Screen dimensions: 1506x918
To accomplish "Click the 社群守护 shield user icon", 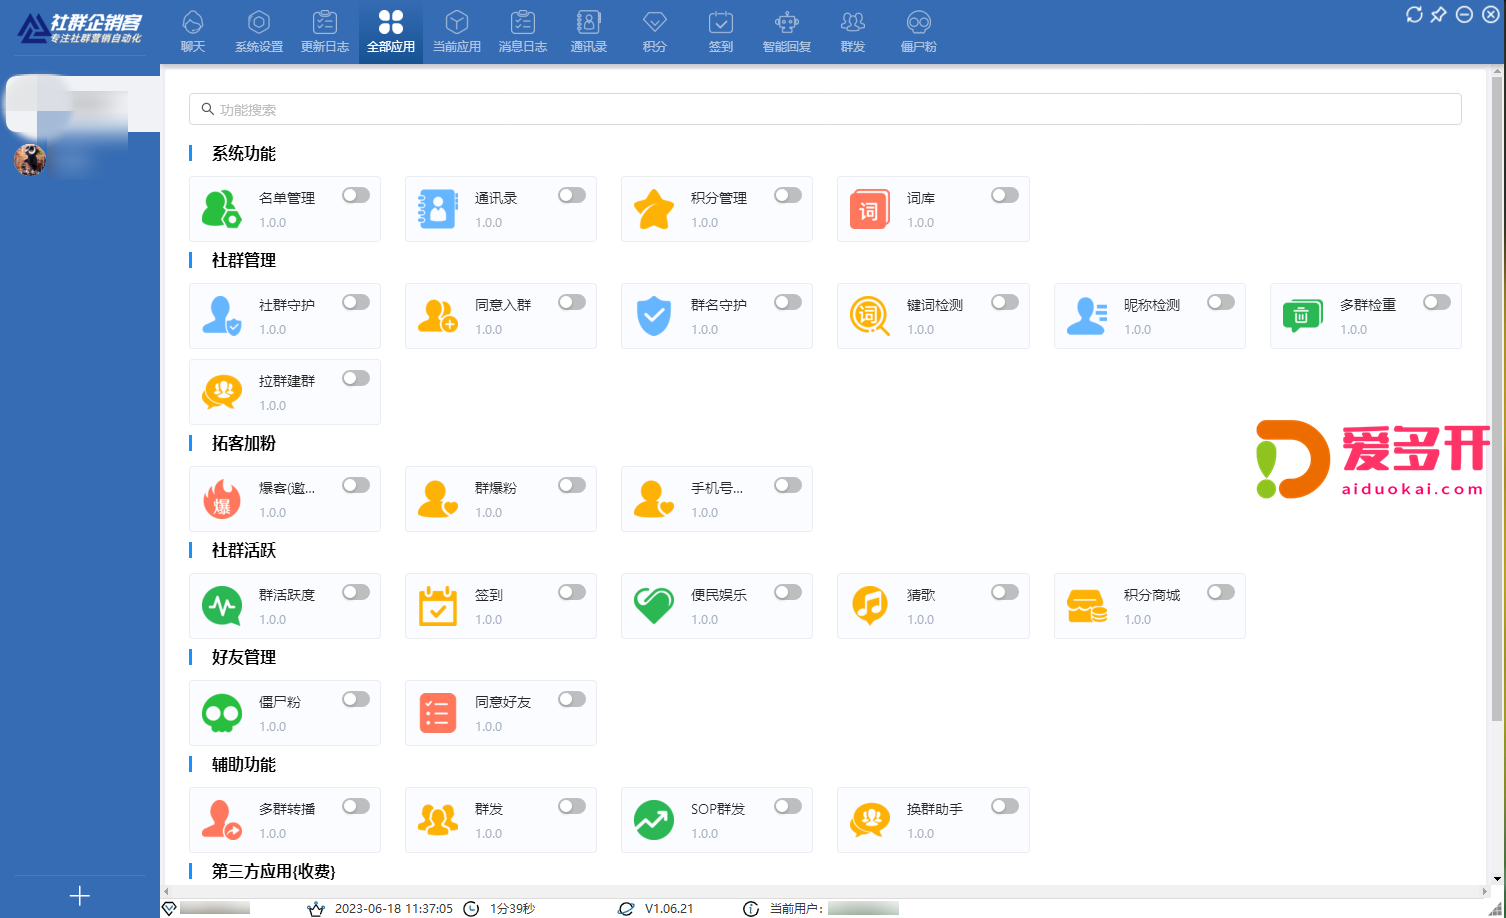I will point(221,316).
